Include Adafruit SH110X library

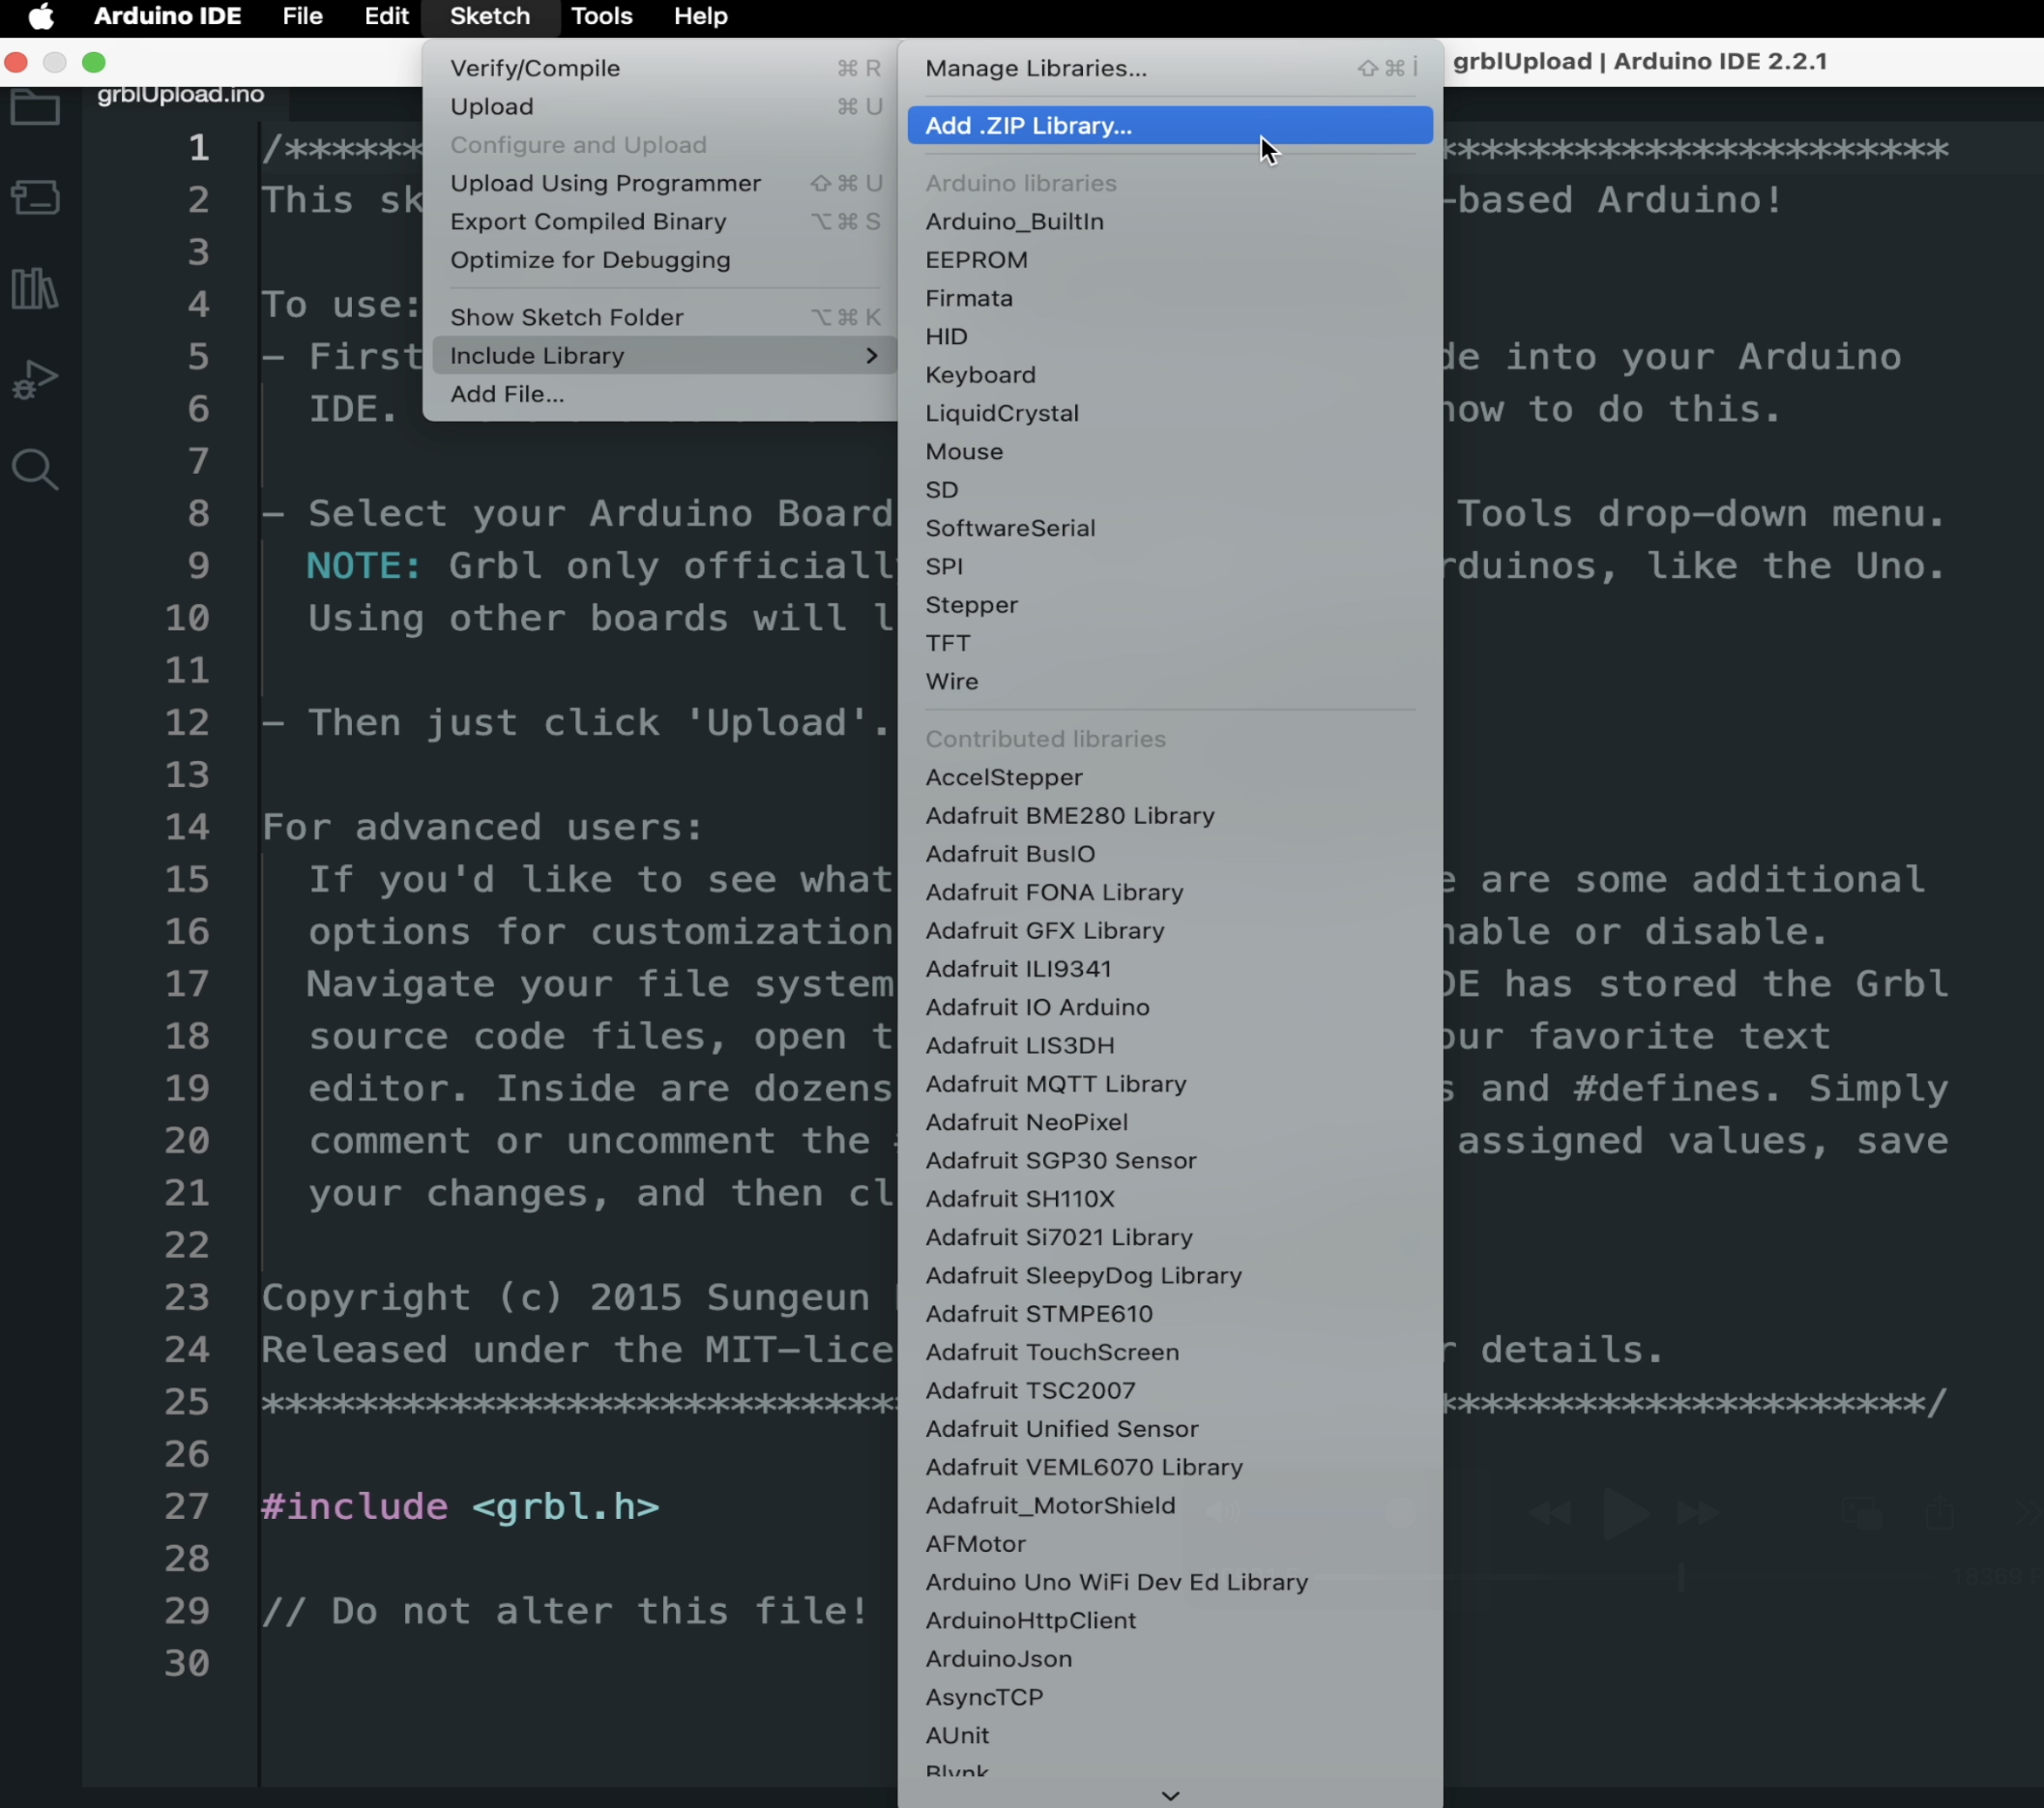point(1170,1199)
